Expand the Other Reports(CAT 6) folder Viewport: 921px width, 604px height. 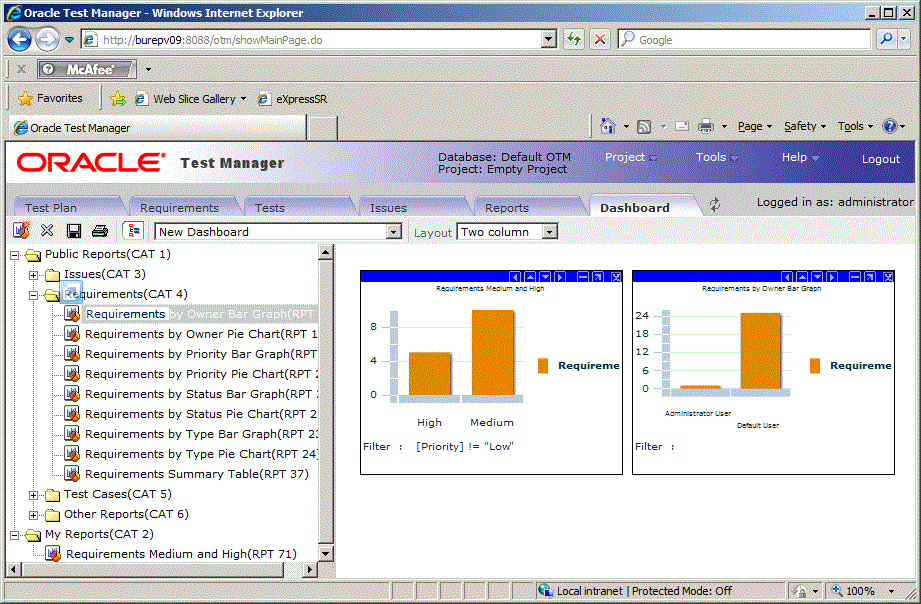[33, 515]
